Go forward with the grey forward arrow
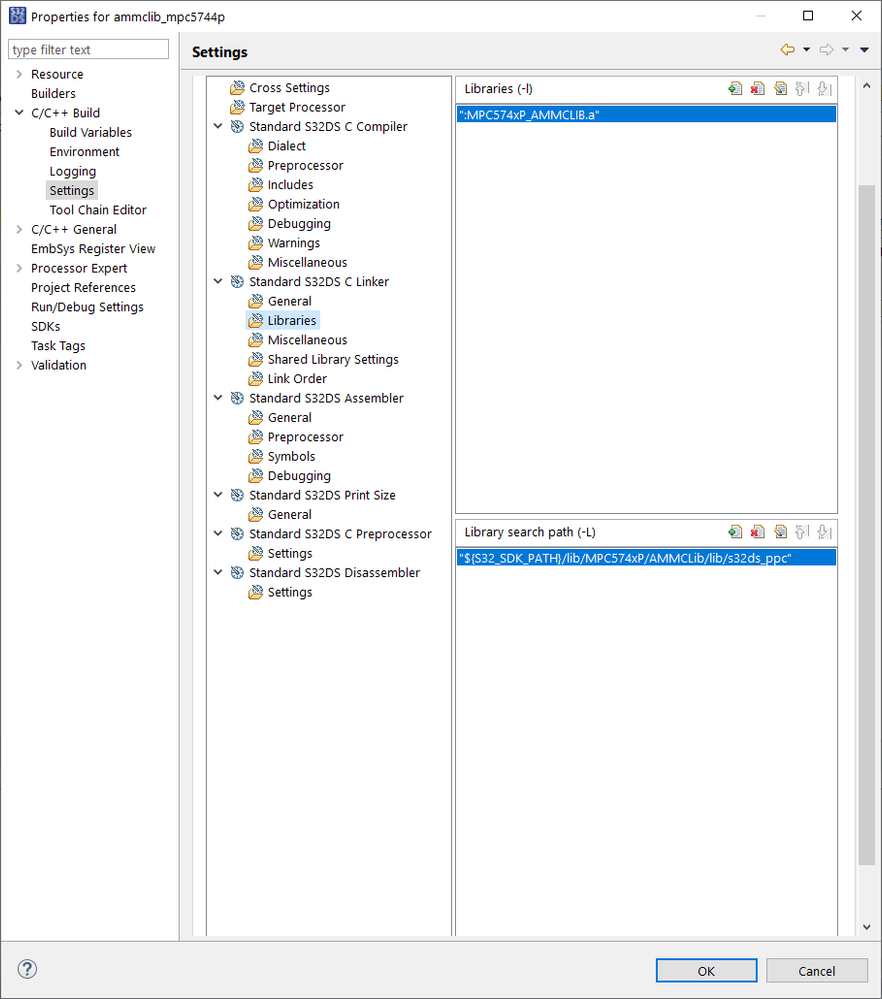 click(x=827, y=50)
